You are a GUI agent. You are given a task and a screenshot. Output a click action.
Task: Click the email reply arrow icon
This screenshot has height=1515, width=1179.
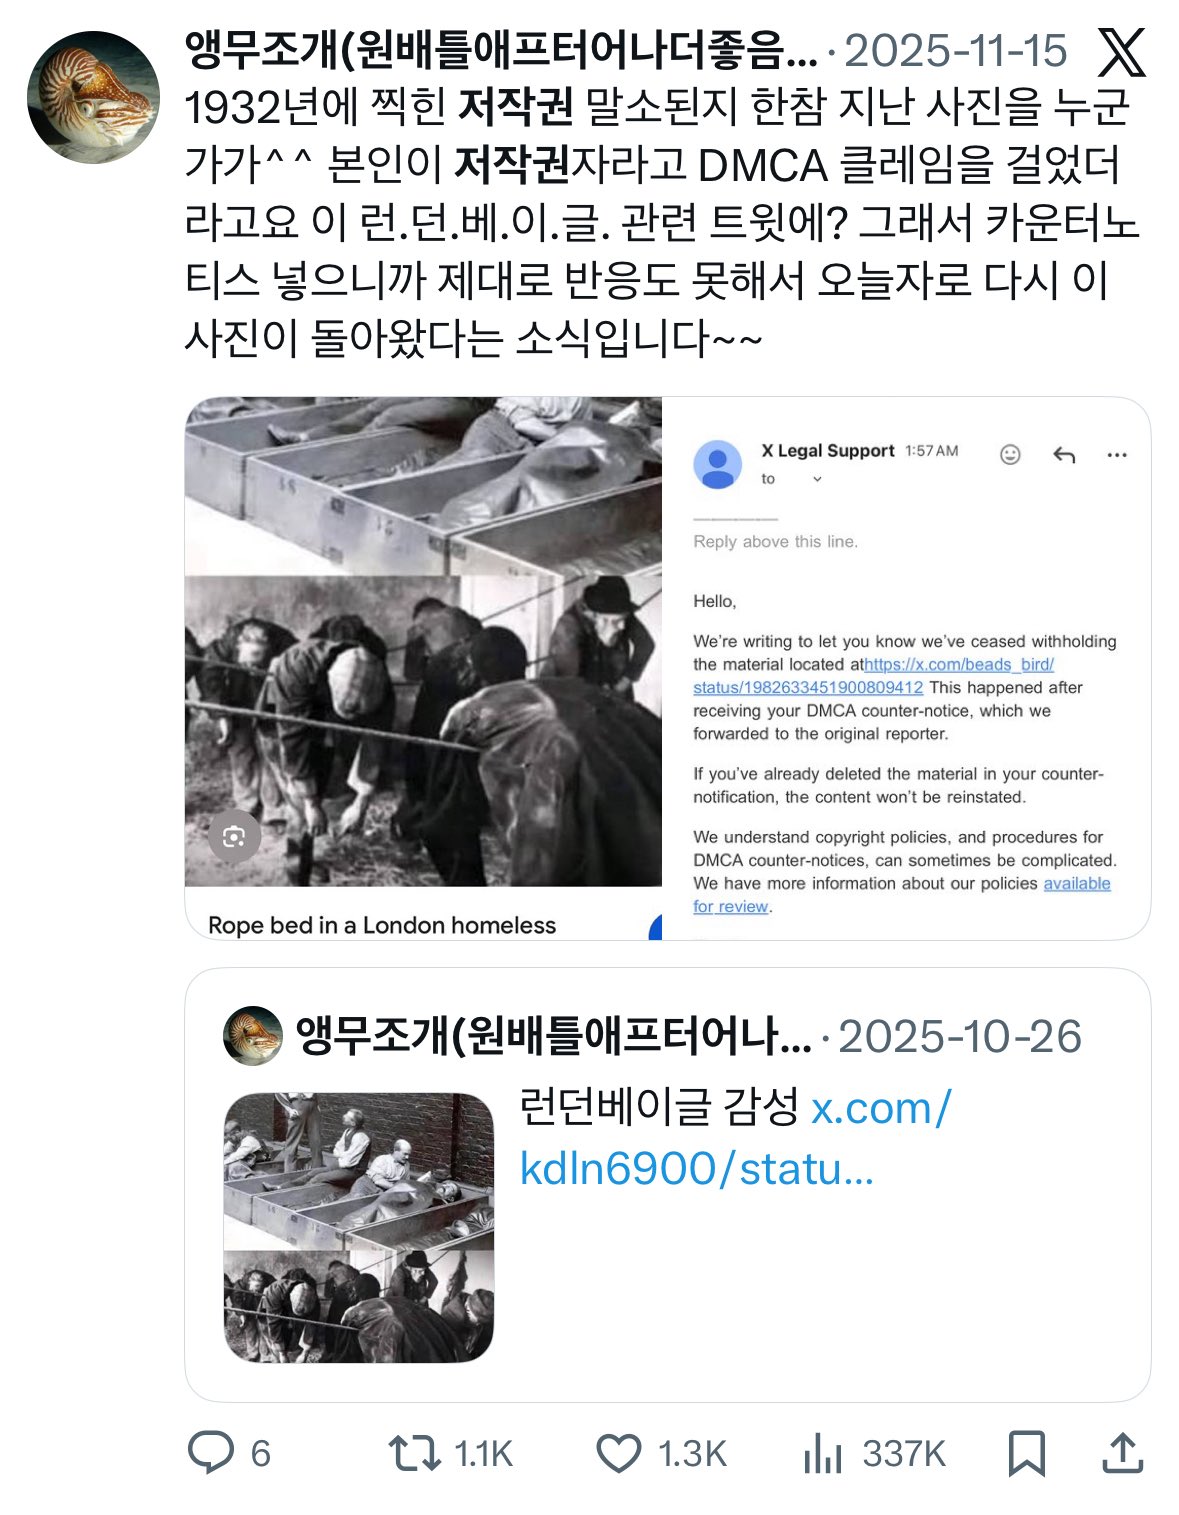click(1064, 456)
